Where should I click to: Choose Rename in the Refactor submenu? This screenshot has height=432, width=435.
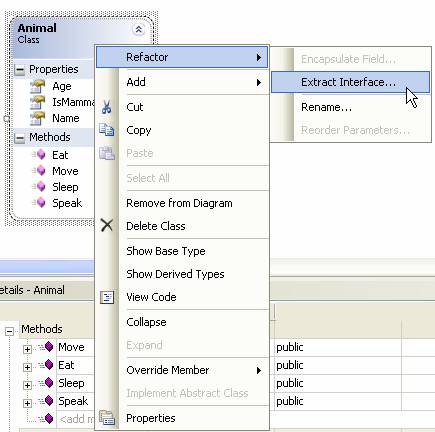[x=326, y=107]
